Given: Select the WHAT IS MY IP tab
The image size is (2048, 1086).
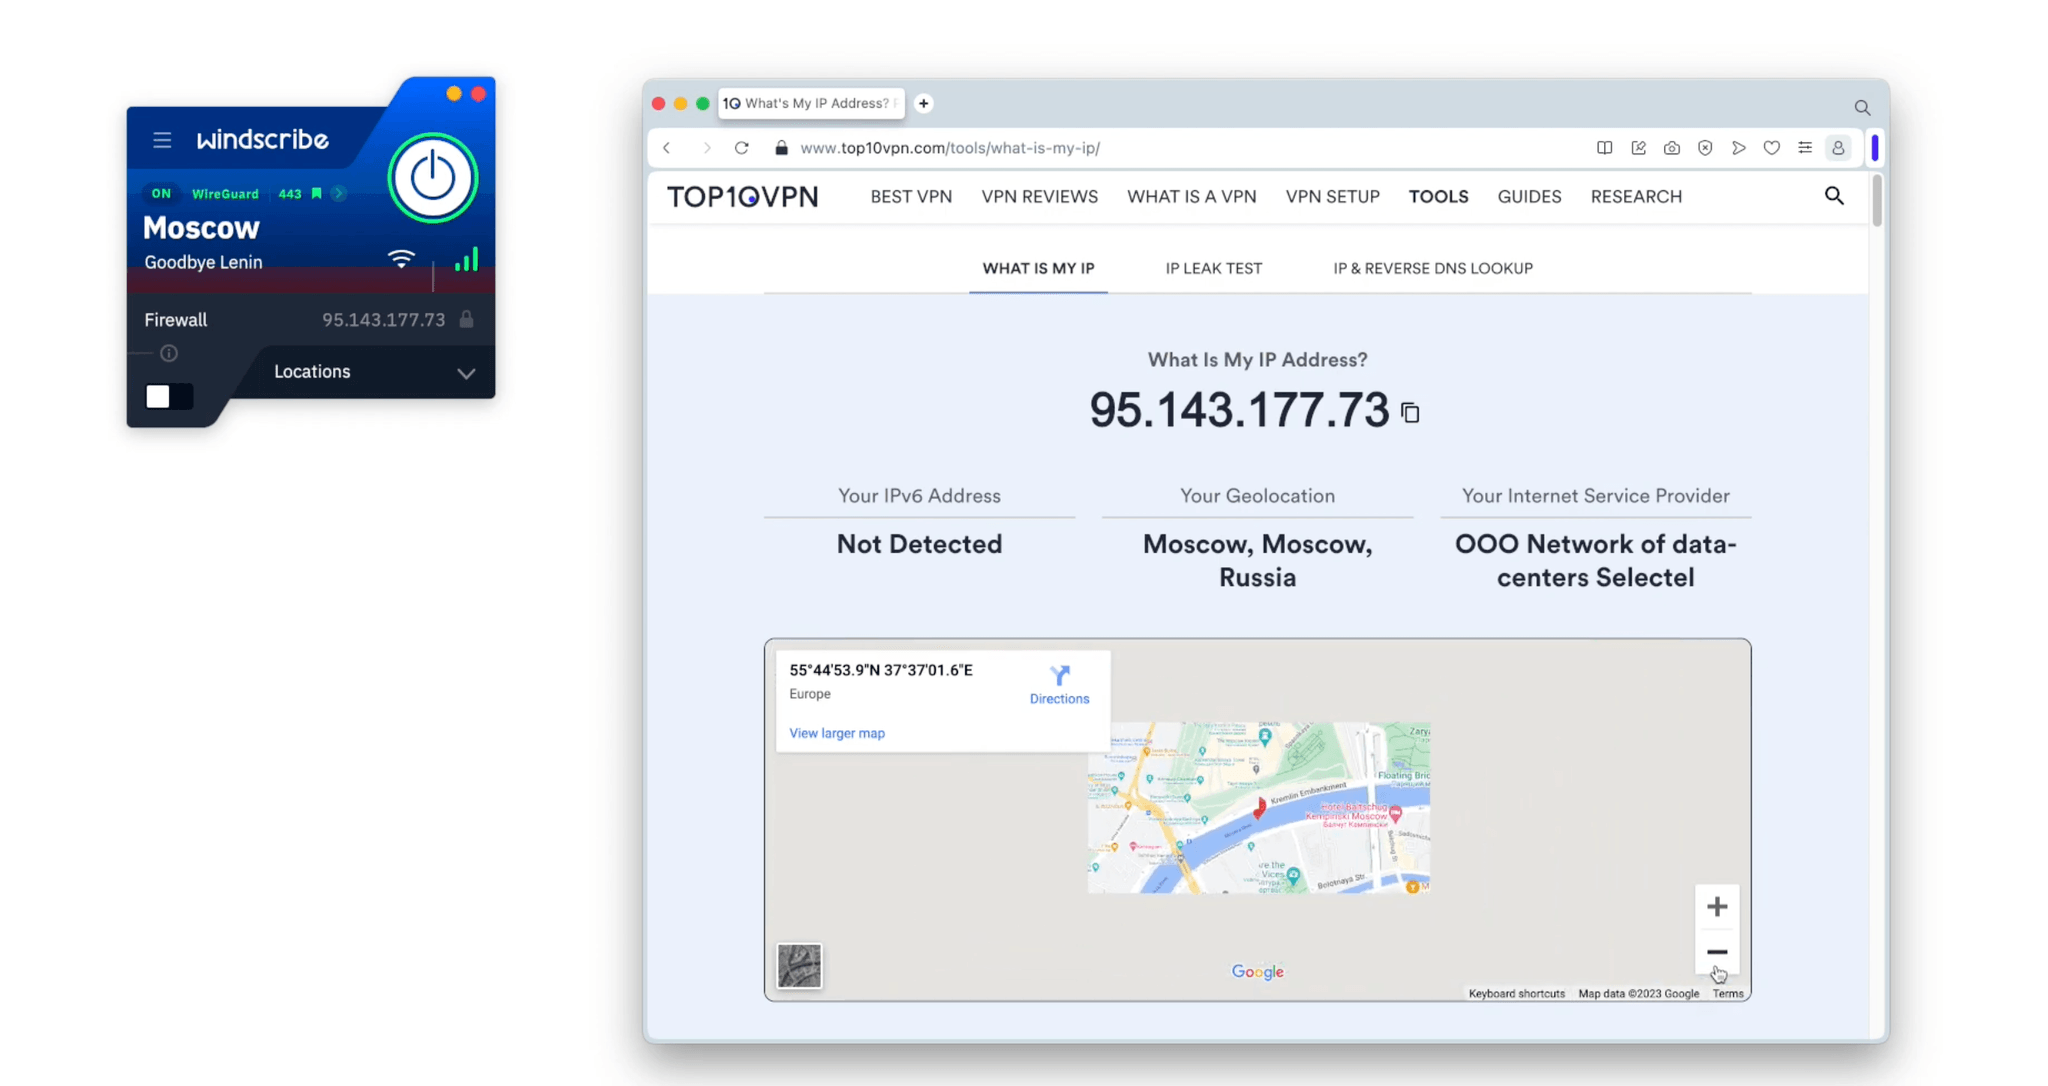Looking at the screenshot, I should click(x=1038, y=268).
